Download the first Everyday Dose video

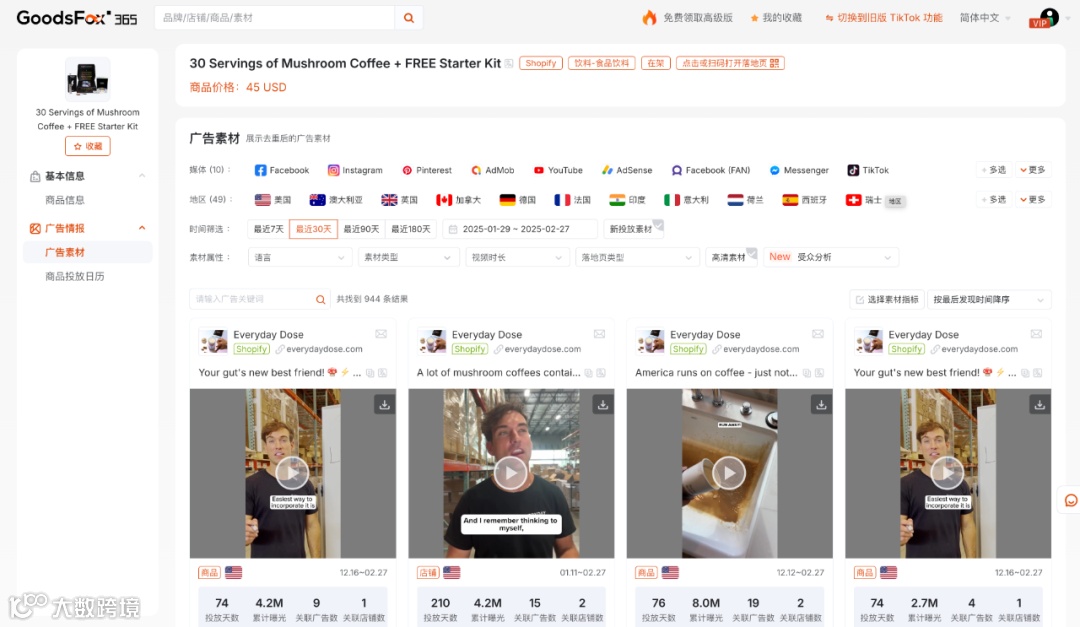[x=384, y=404]
